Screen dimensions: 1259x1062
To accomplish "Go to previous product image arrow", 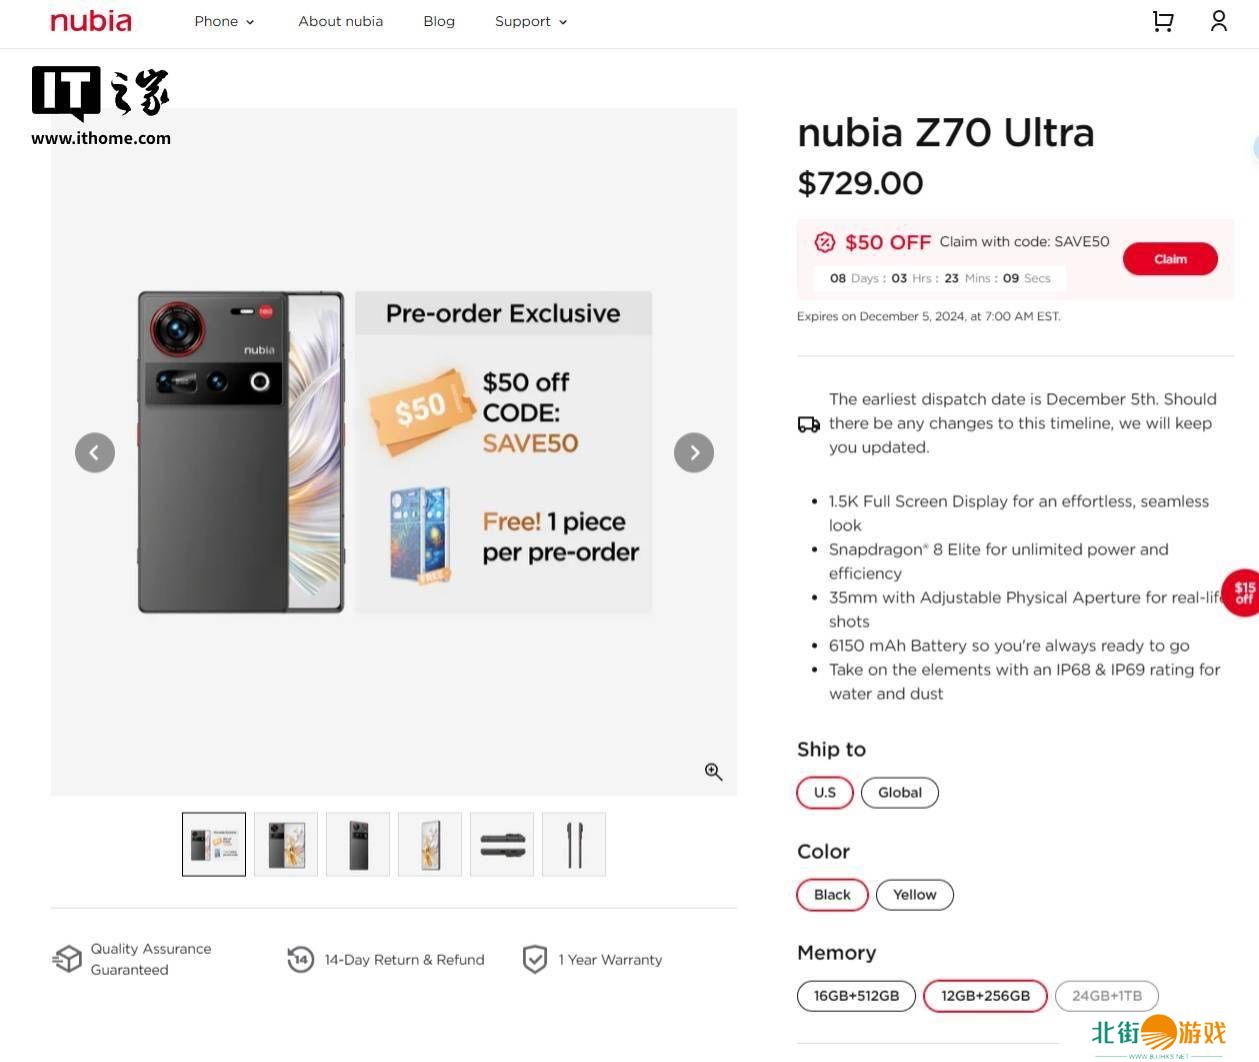I will click(x=95, y=453).
